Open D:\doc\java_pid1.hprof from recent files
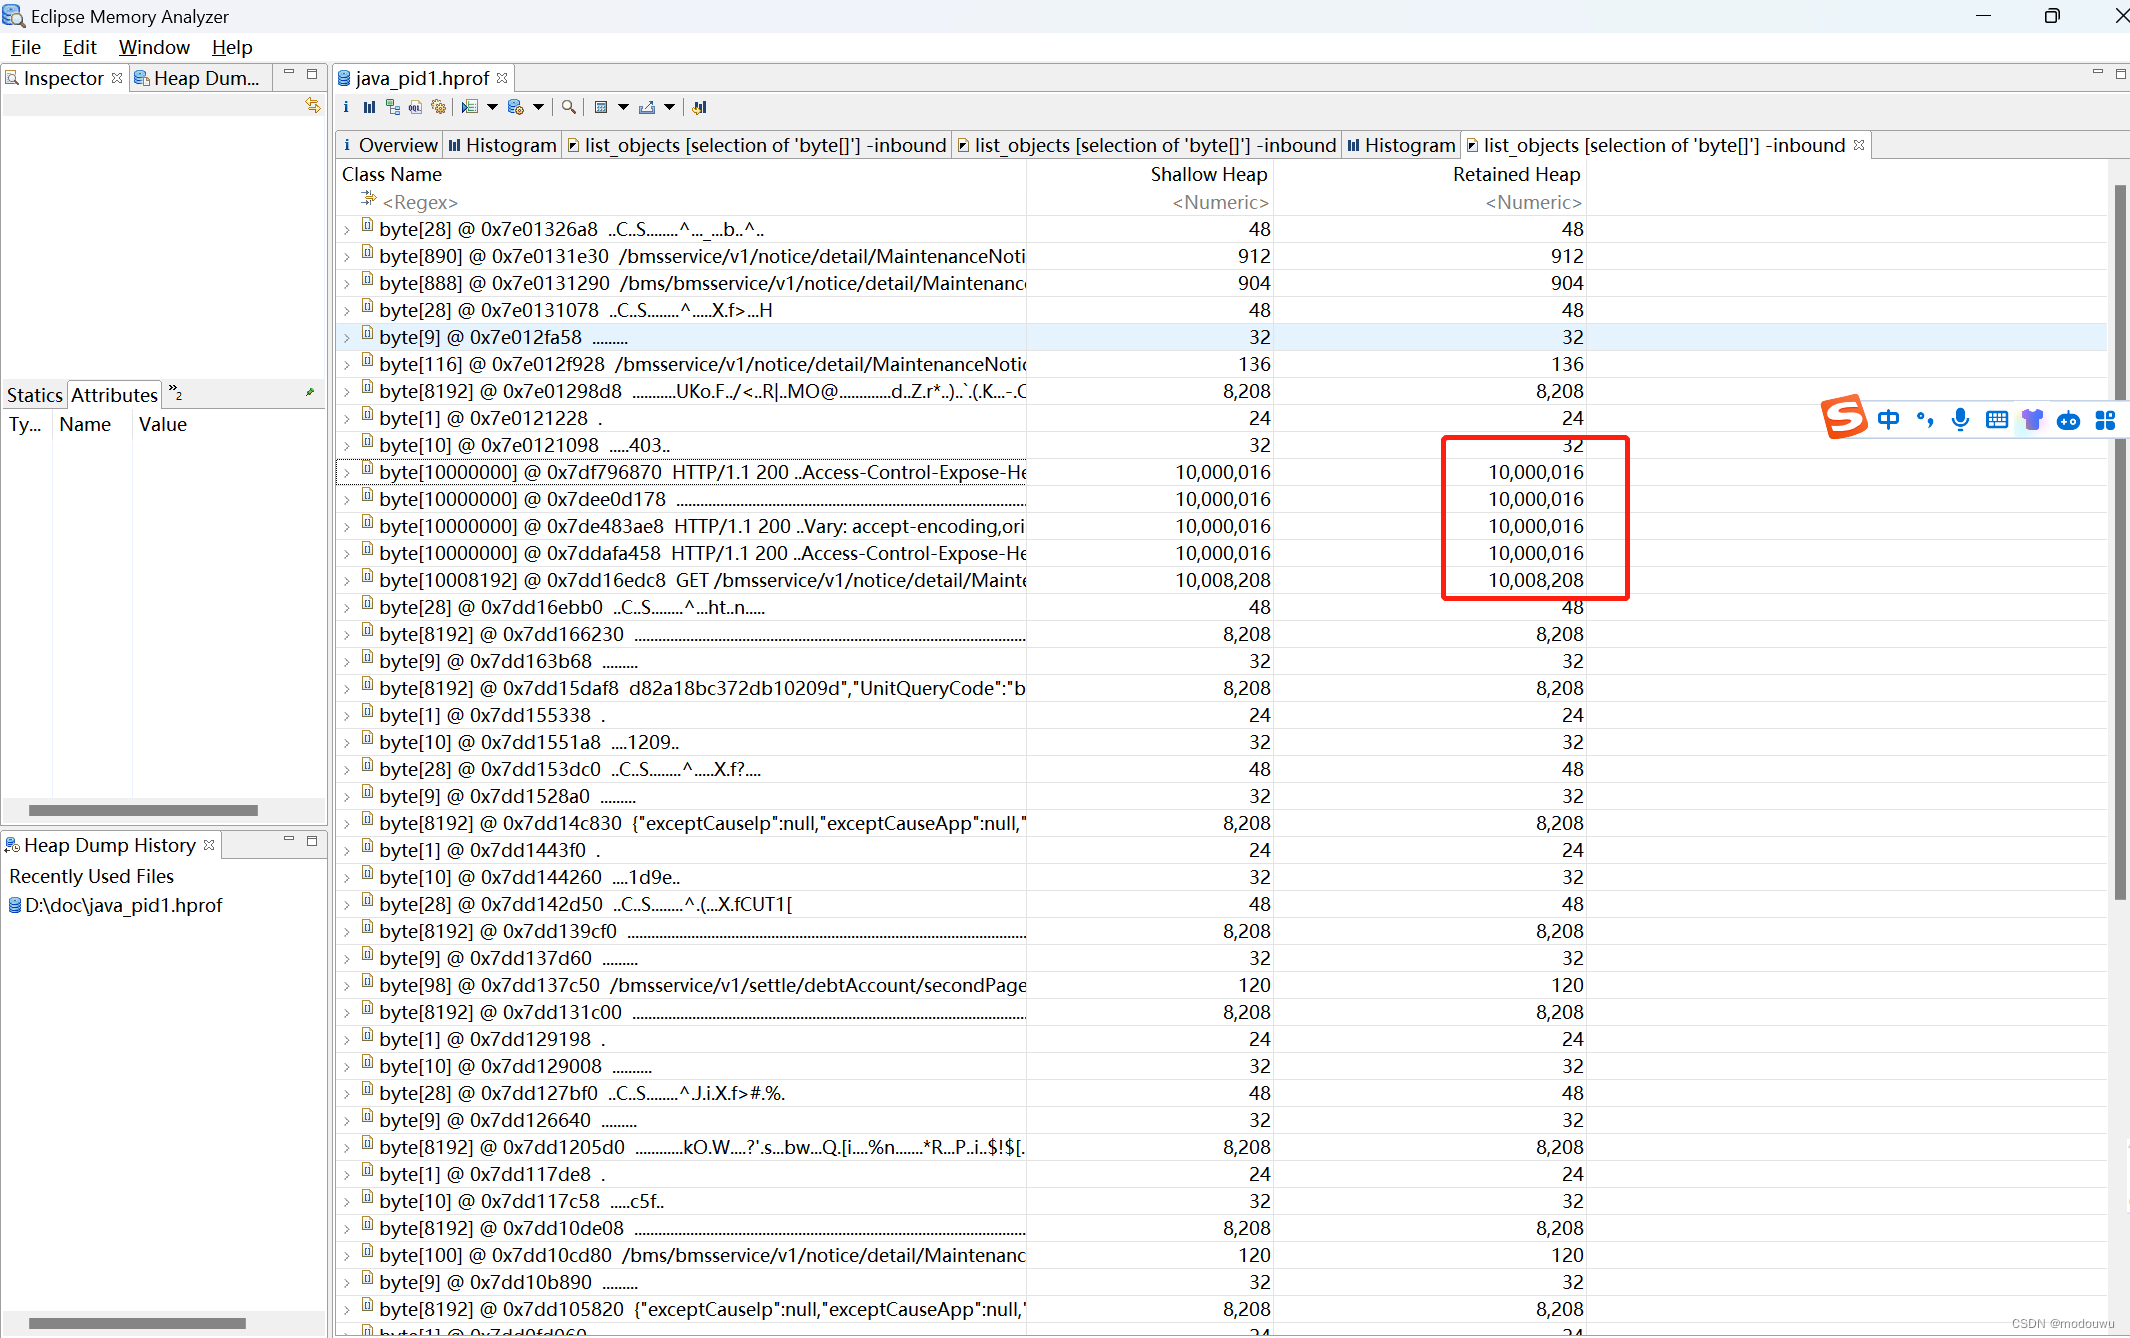 pos(123,905)
